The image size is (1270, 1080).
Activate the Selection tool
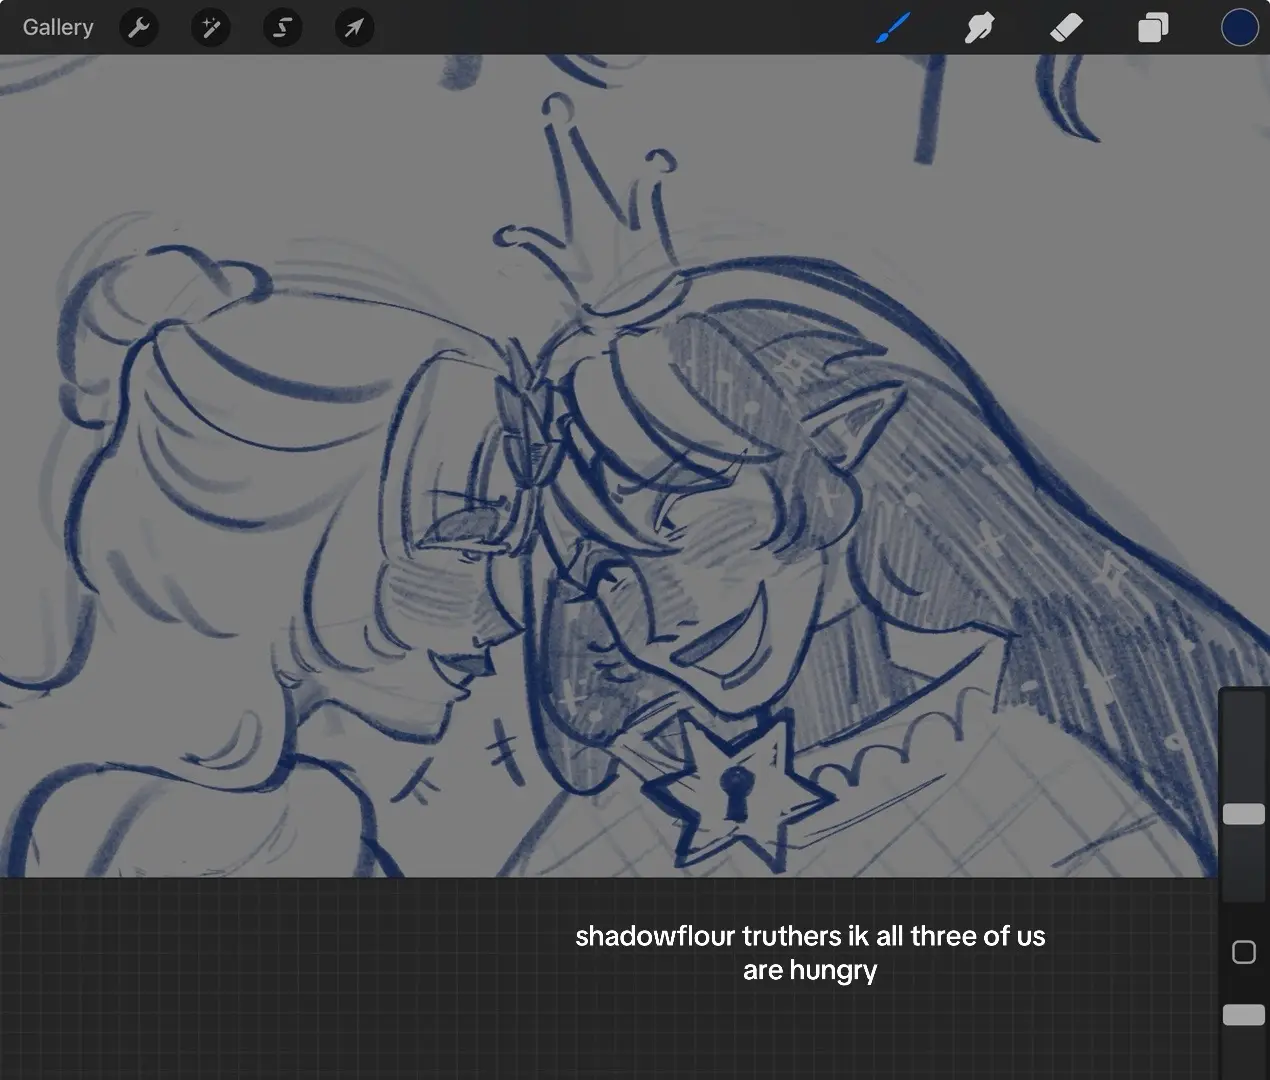coord(283,27)
